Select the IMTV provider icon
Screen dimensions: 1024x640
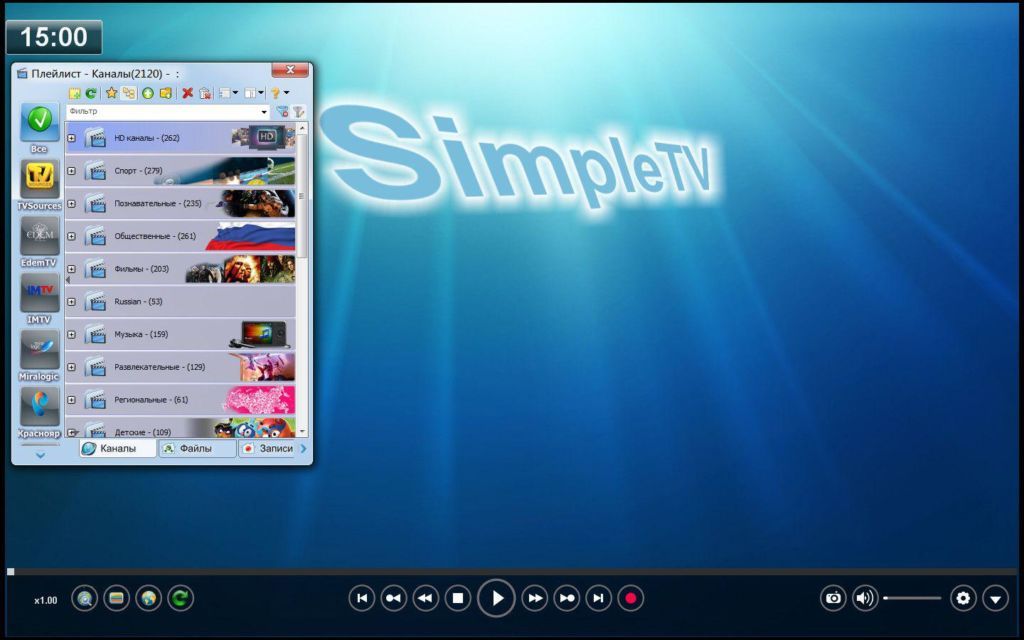click(x=40, y=293)
